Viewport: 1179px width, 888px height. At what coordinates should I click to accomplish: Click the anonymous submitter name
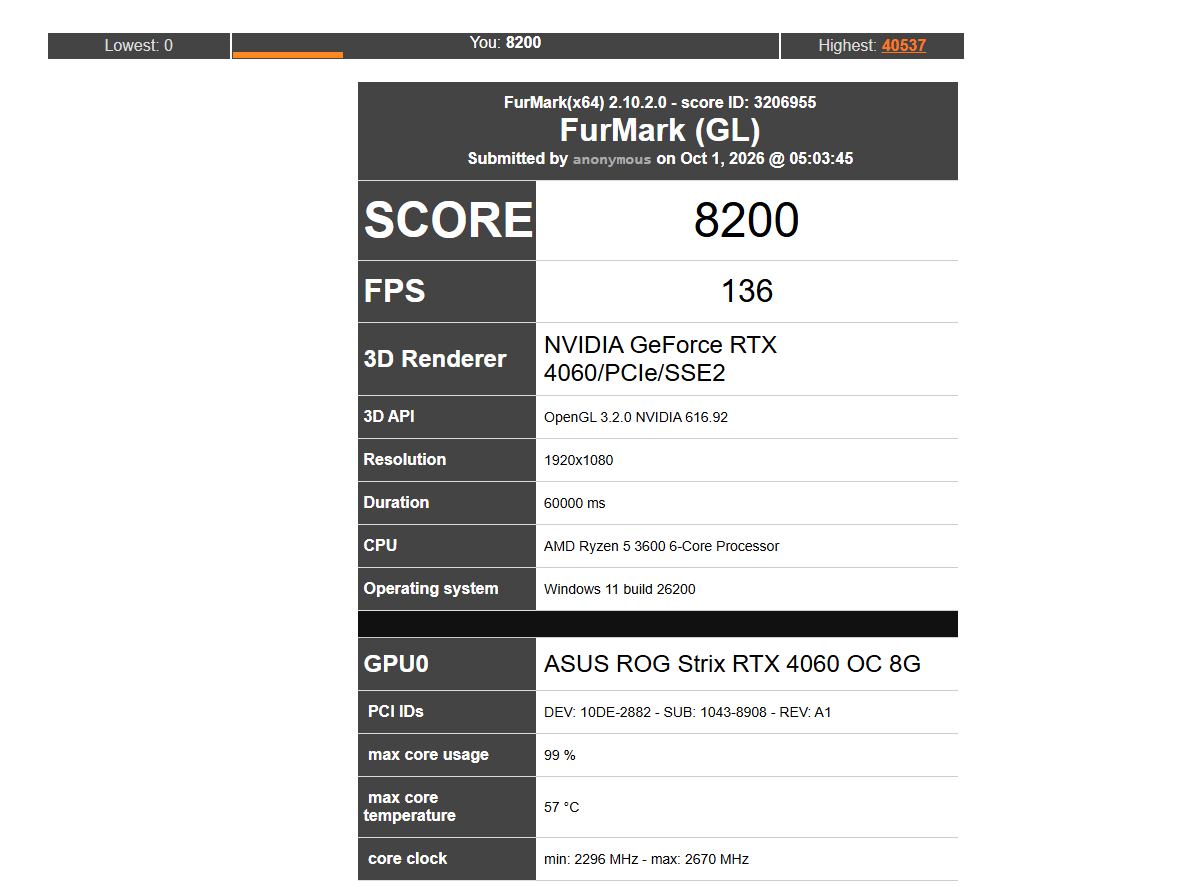pos(611,159)
